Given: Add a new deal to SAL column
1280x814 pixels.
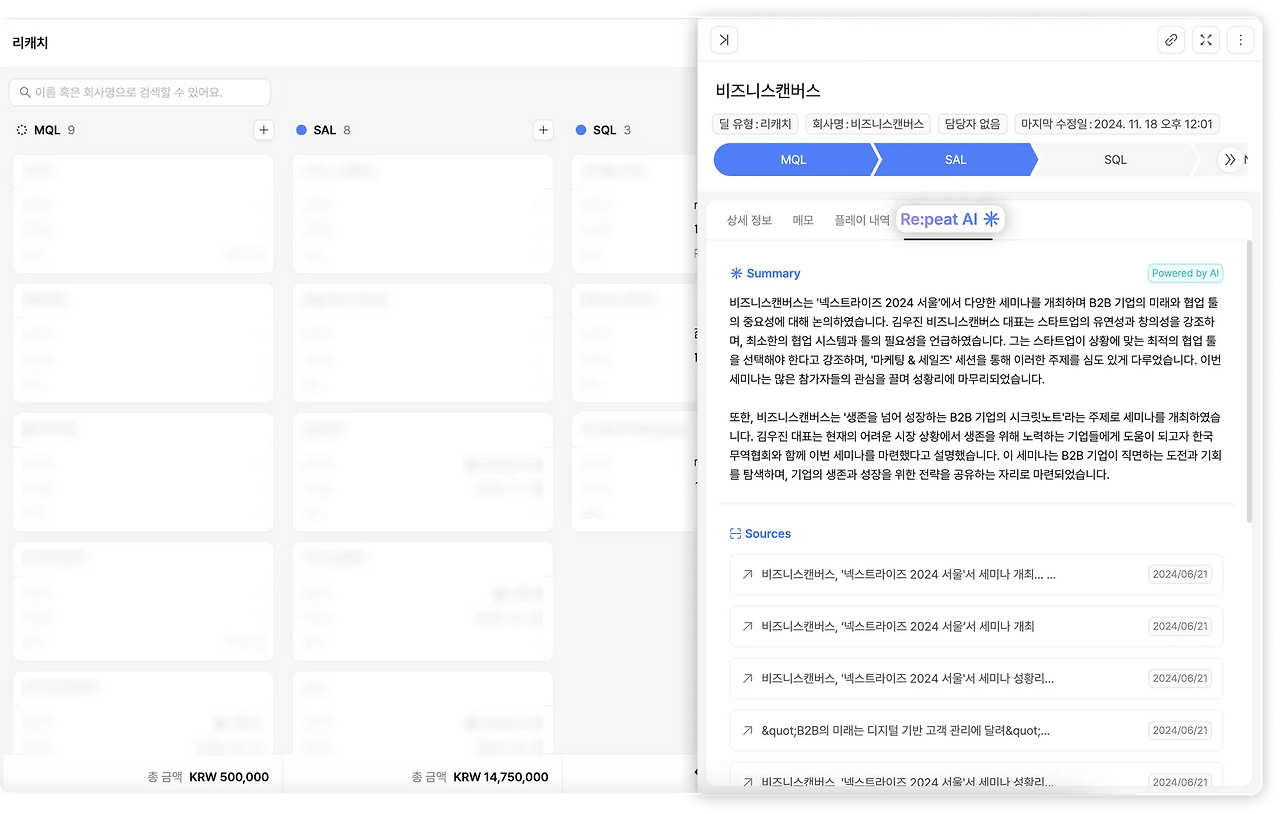Looking at the screenshot, I should (x=542, y=129).
